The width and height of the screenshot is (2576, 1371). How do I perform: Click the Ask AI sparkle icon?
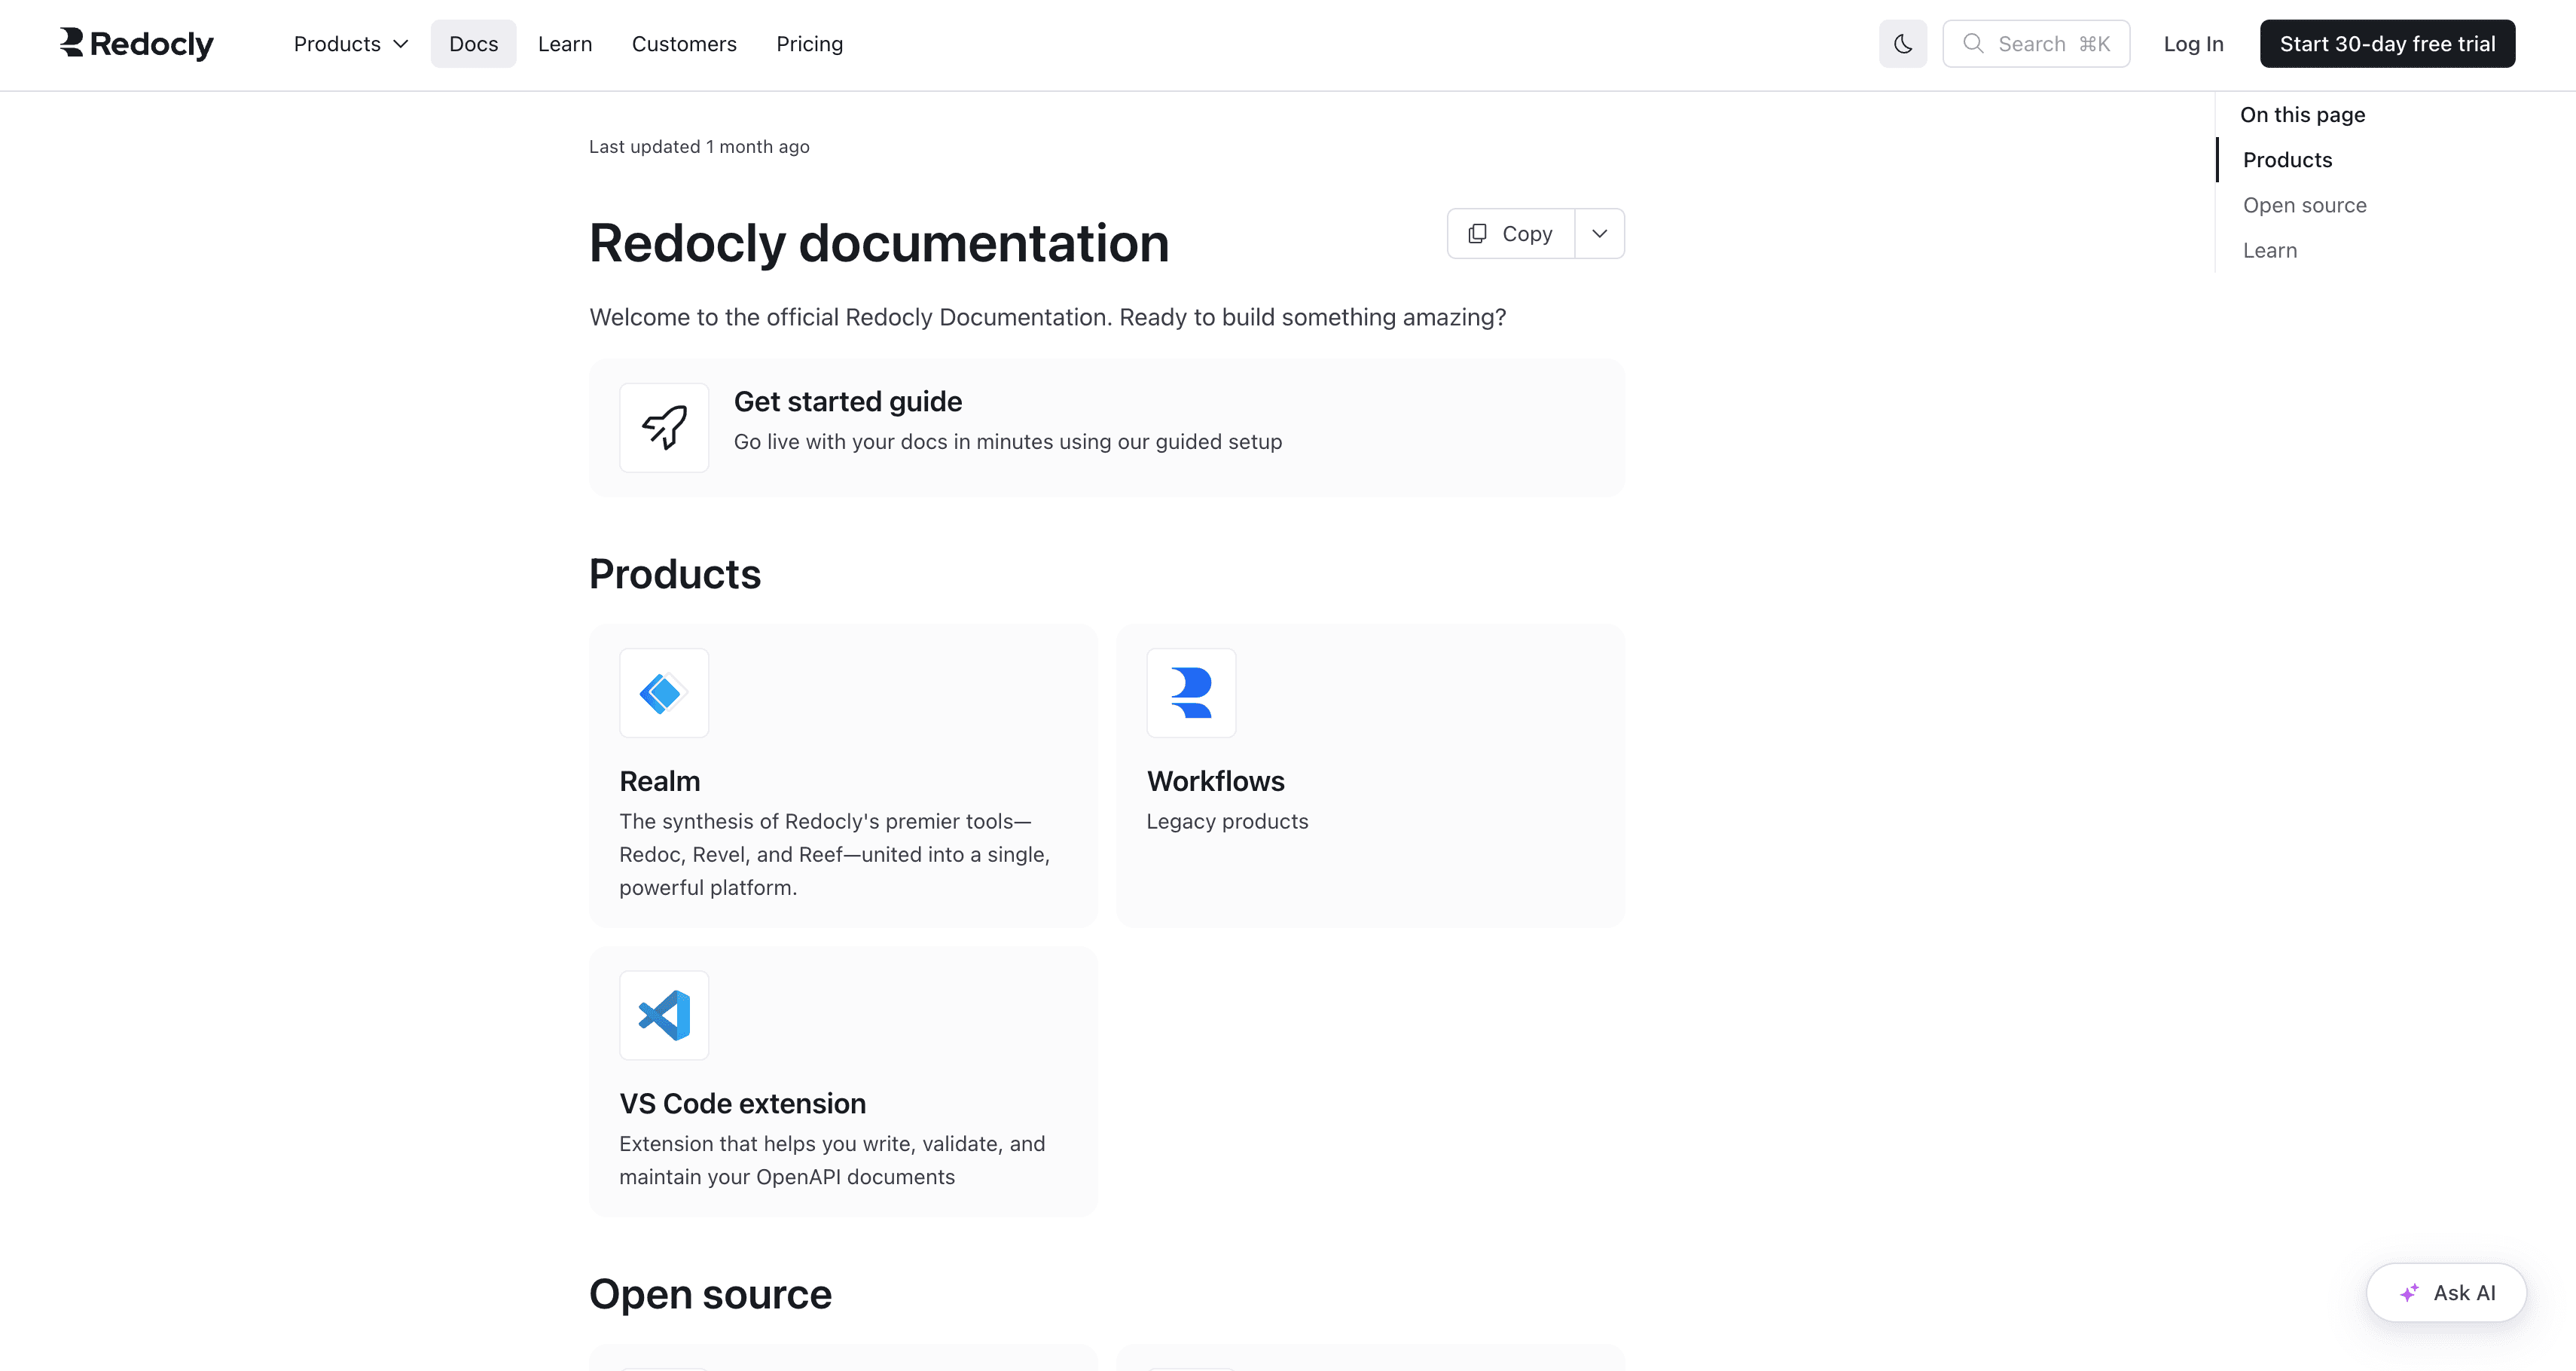tap(2409, 1293)
